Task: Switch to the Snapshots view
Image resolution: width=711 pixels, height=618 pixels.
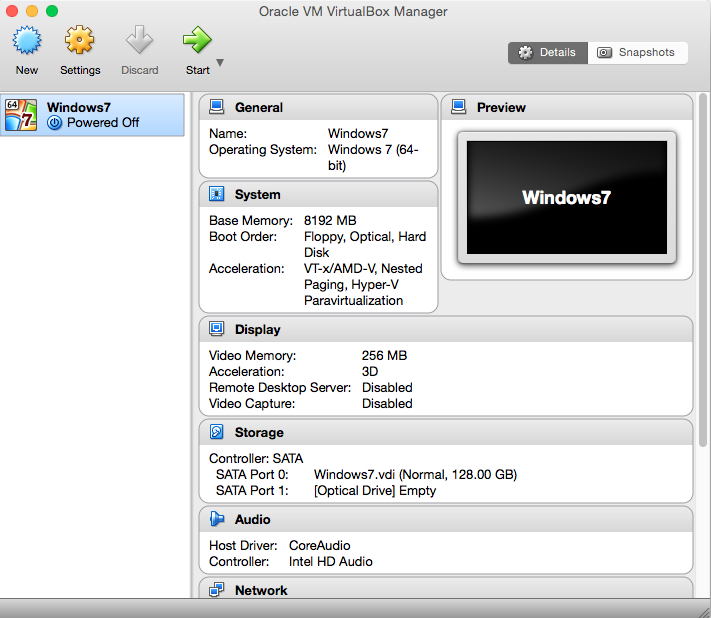Action: pos(637,53)
